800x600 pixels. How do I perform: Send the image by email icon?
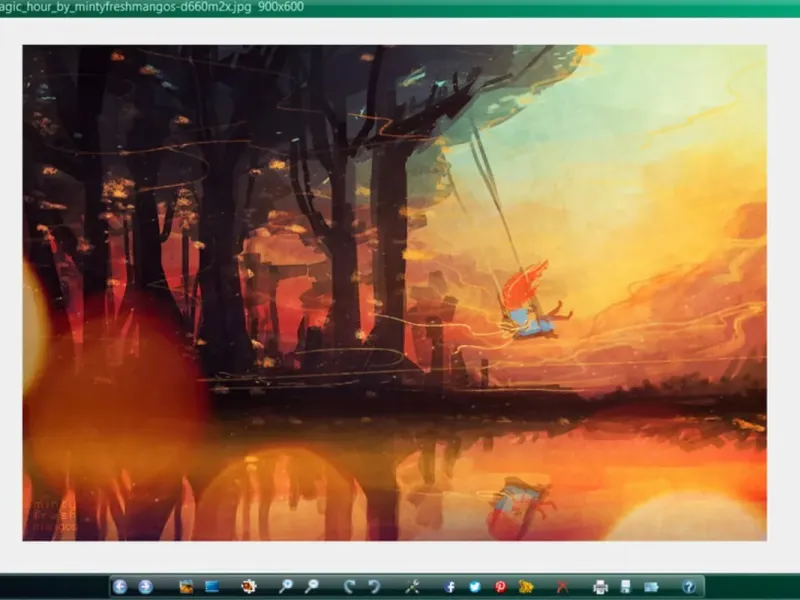[651, 587]
